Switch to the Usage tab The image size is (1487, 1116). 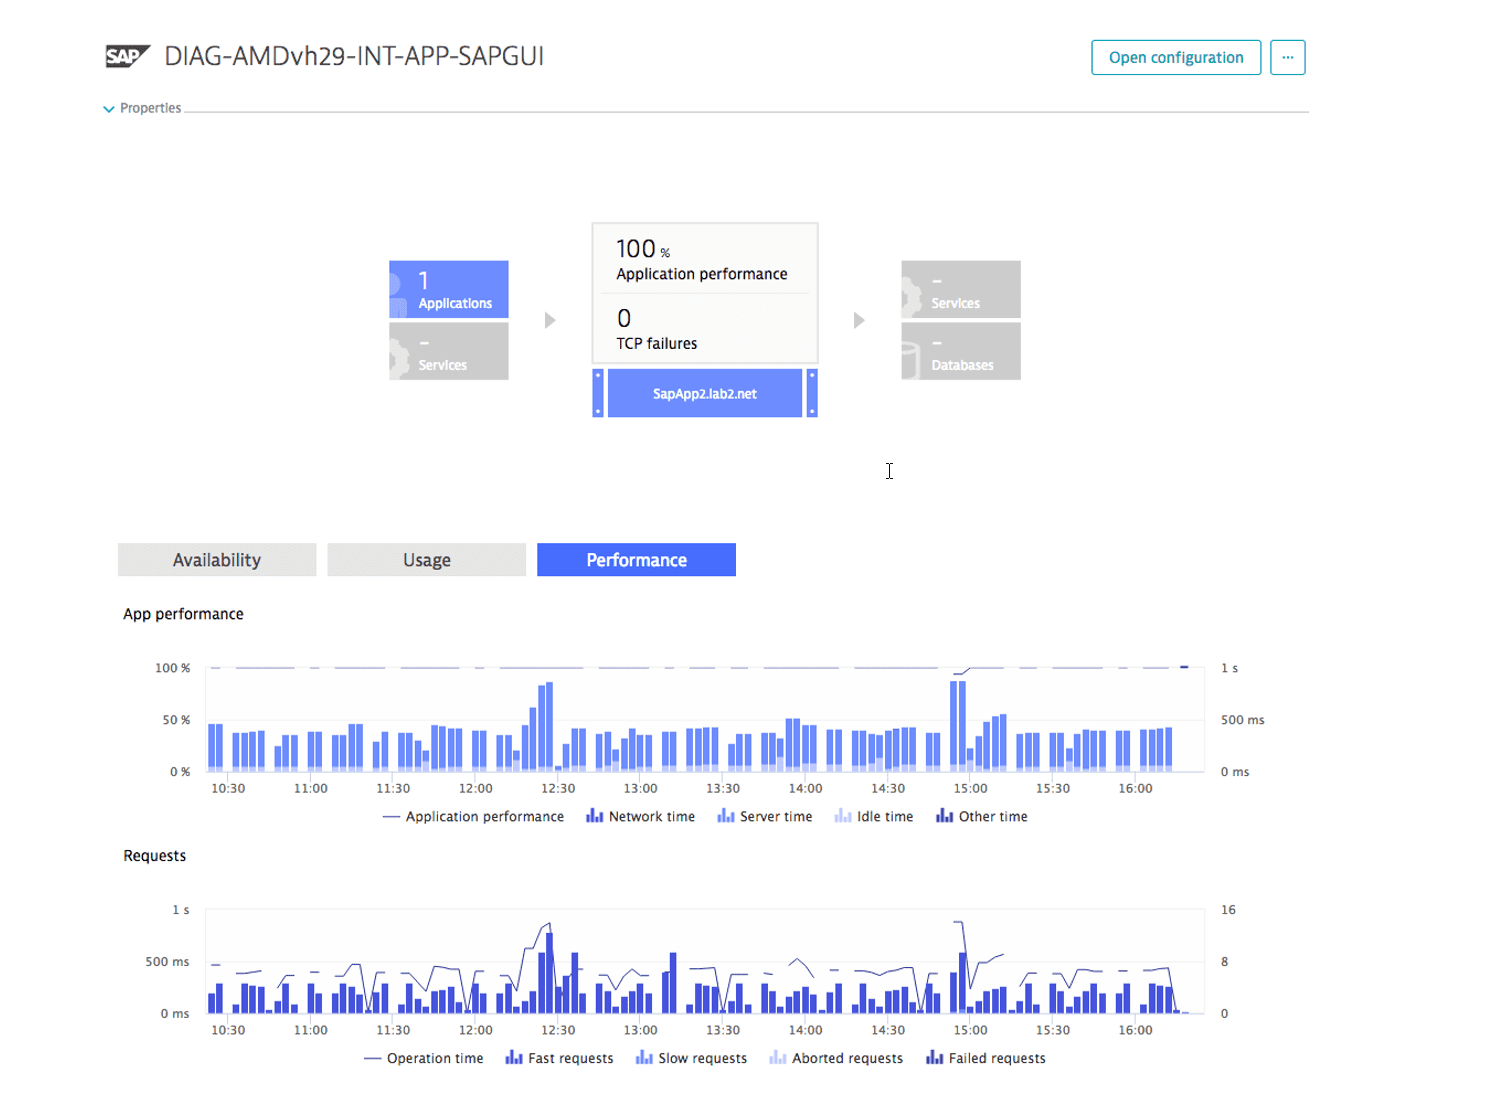(426, 560)
